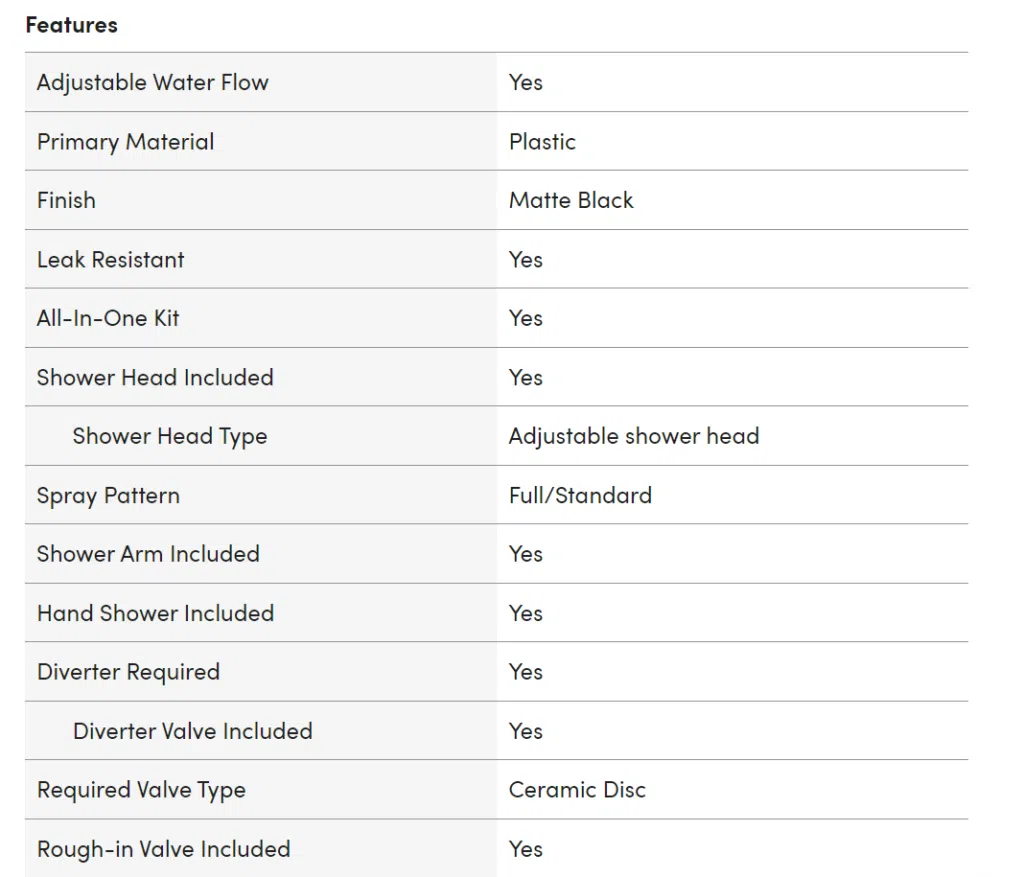Select the indented Shower Head Type label

pyautogui.click(x=170, y=437)
